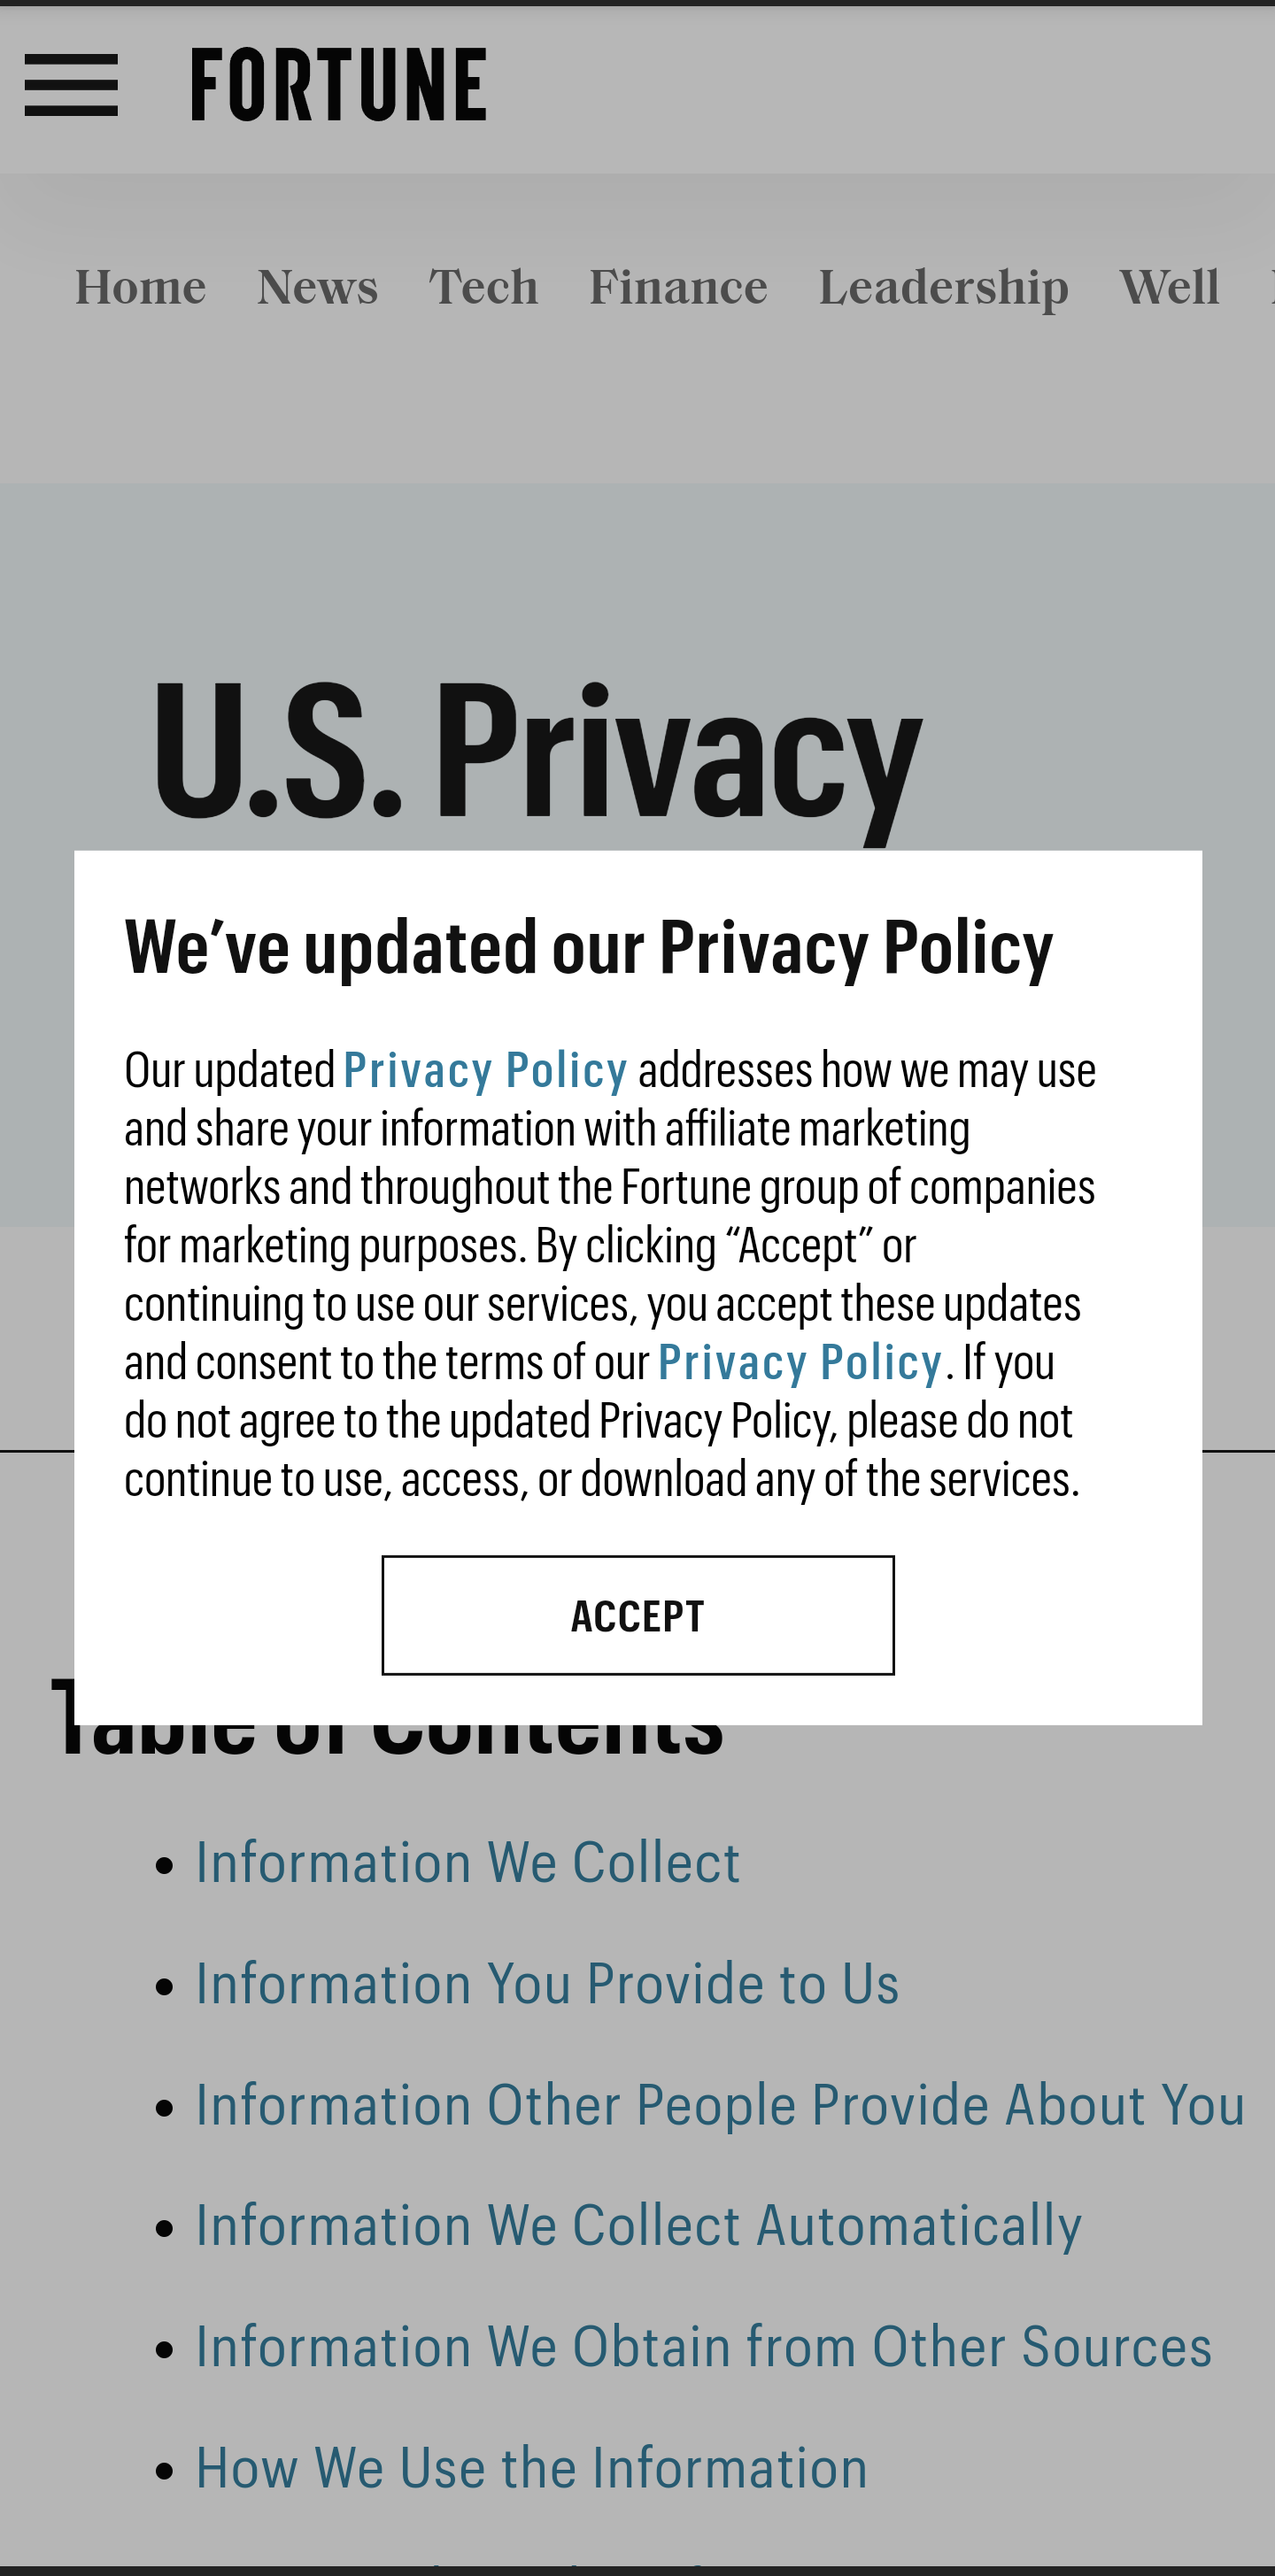Open the hamburger navigation menu
Image resolution: width=1275 pixels, height=2576 pixels.
71,85
